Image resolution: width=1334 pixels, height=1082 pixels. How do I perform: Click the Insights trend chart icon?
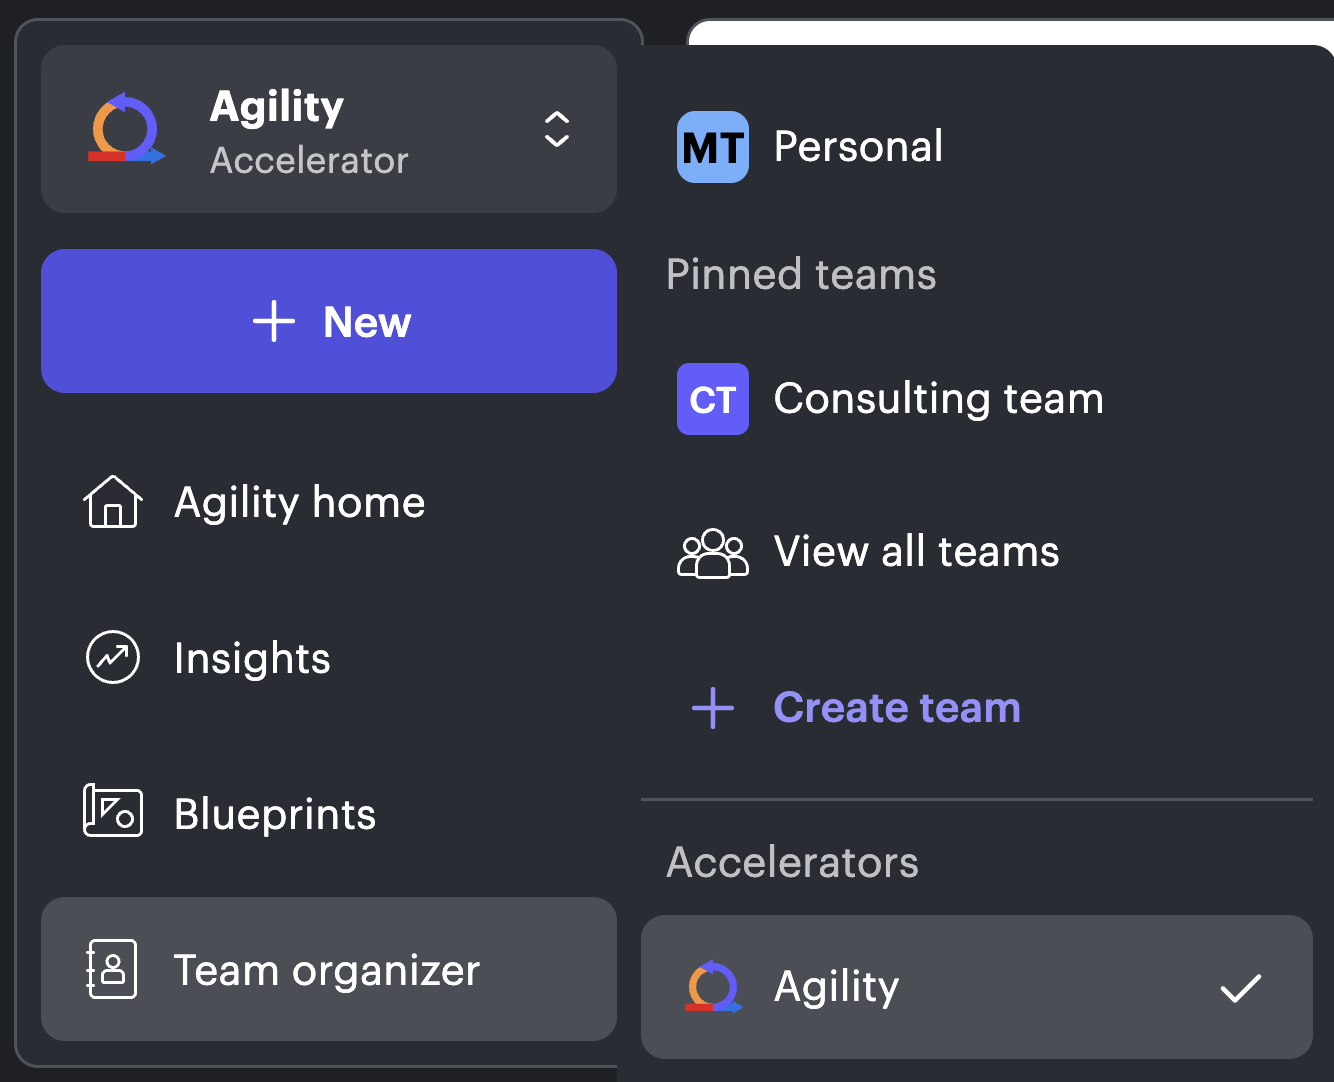click(x=113, y=657)
